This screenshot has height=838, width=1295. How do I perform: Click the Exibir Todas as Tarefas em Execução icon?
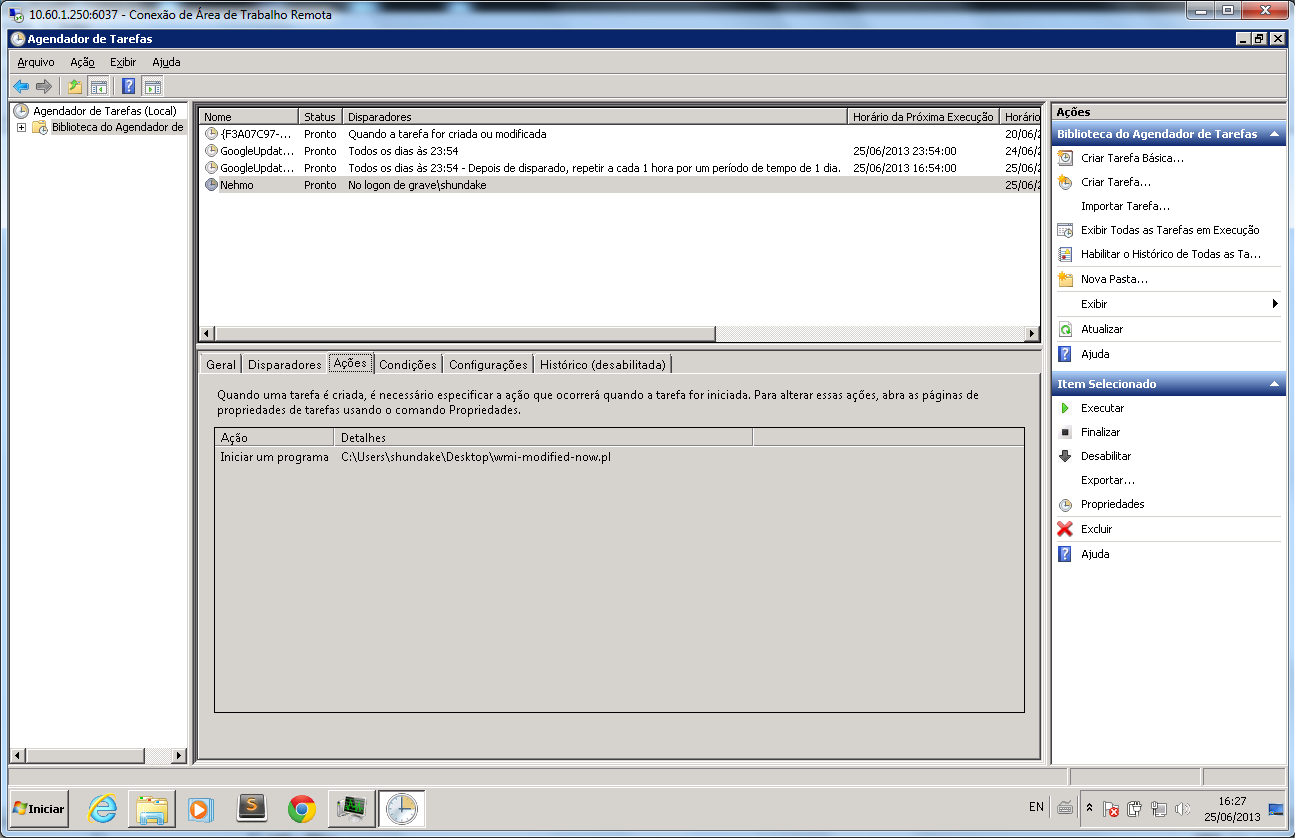point(1065,230)
